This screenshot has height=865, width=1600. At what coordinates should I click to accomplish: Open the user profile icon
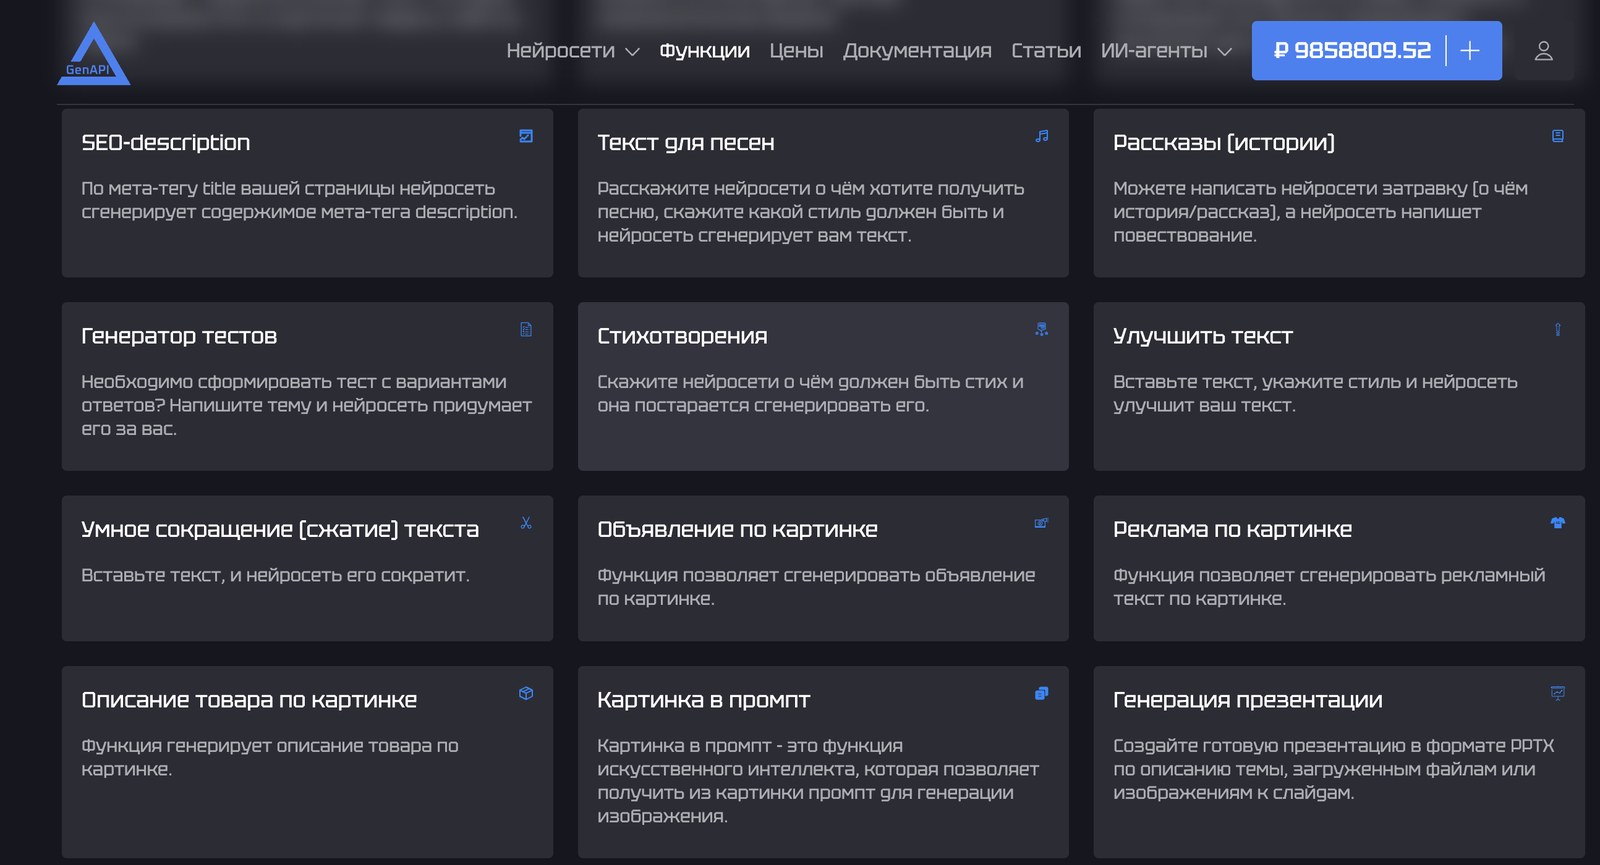(x=1543, y=51)
